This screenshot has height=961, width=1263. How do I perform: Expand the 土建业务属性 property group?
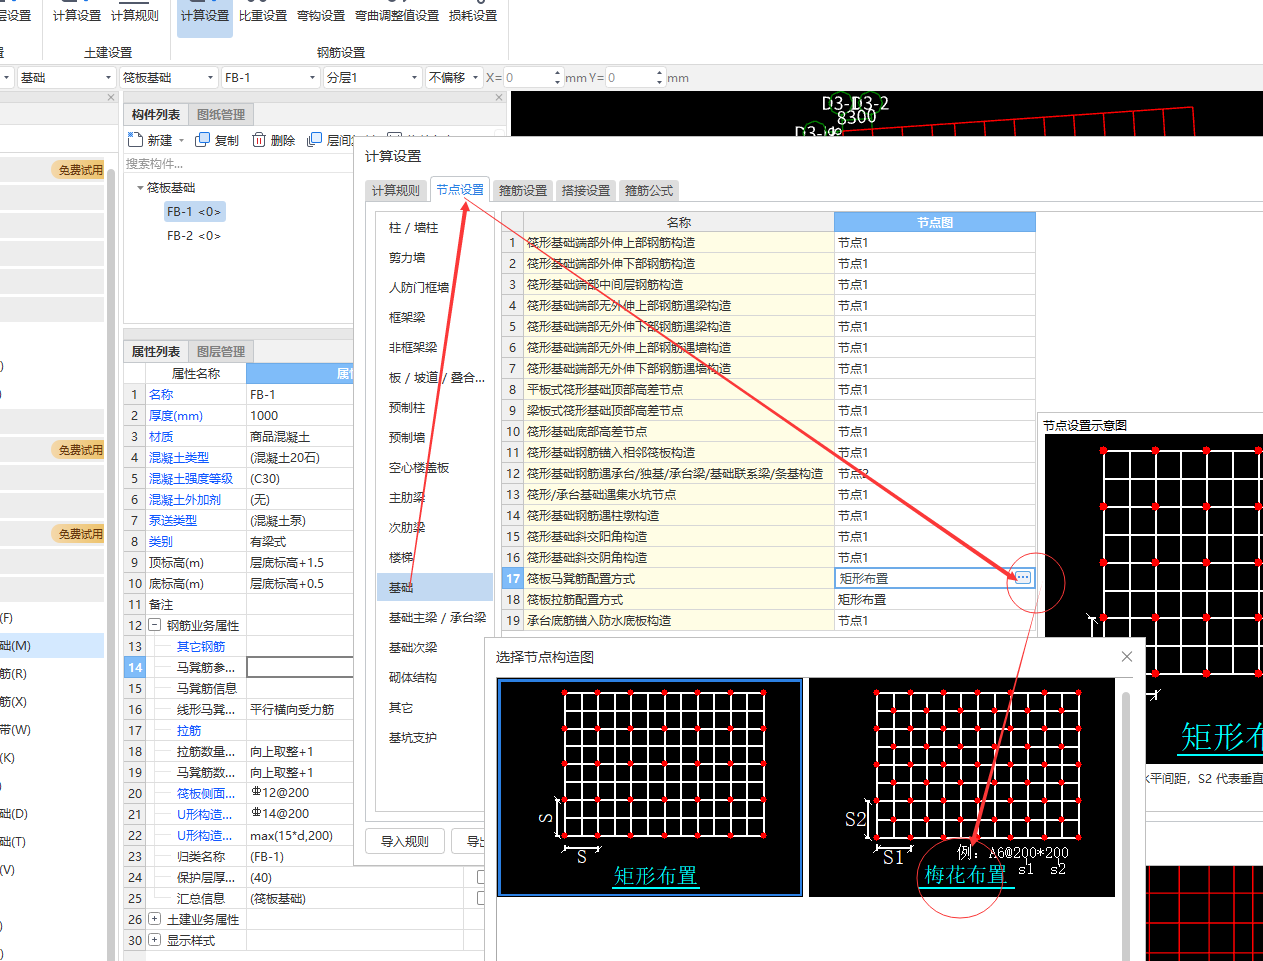[155, 919]
